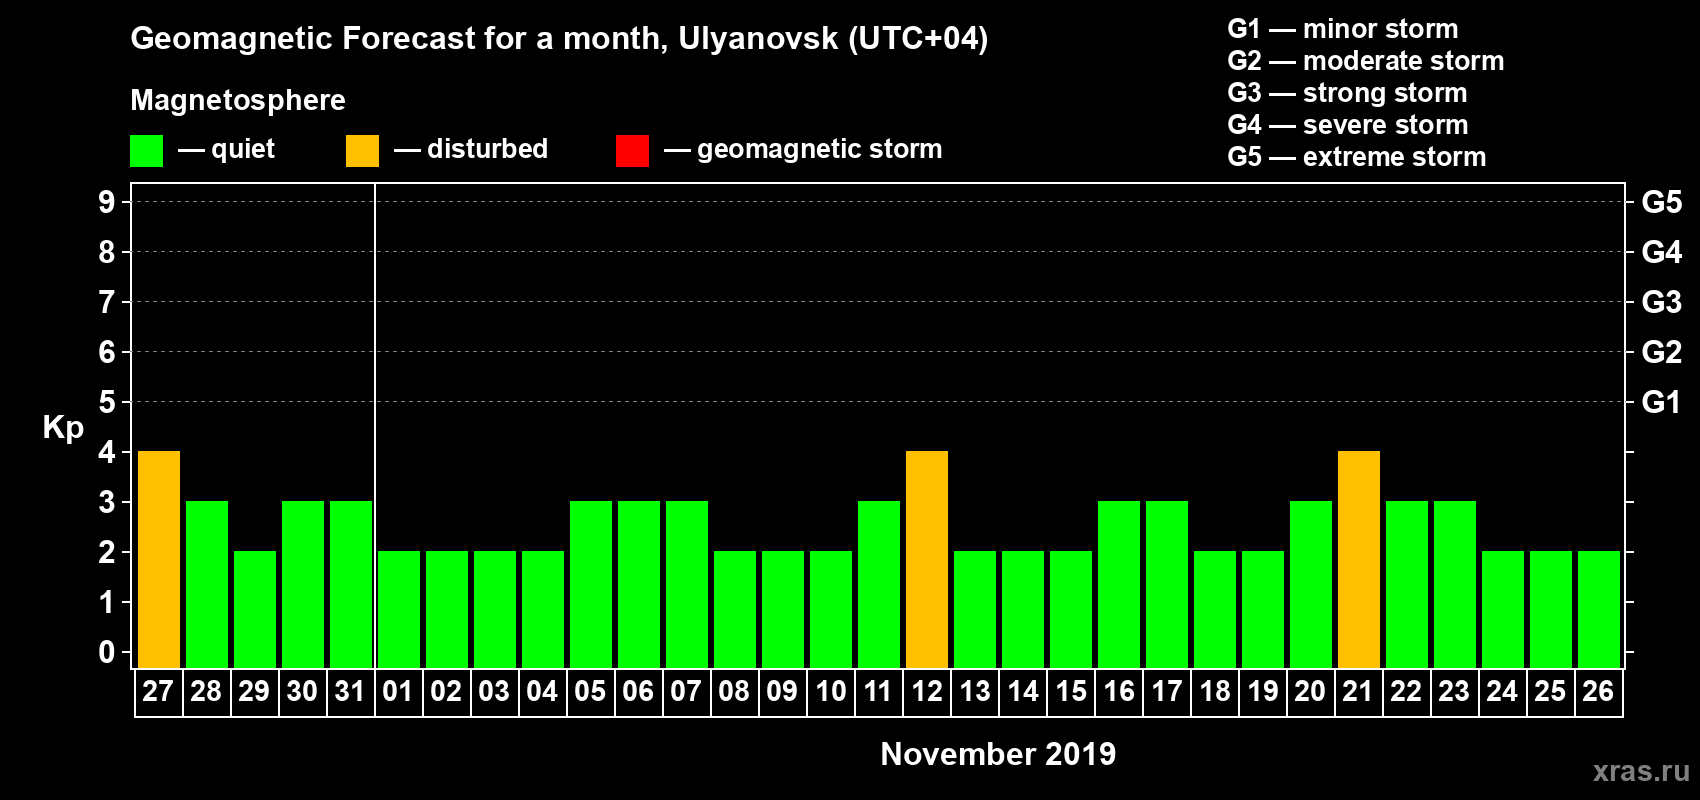Click the date label '10' on the axis
Screen dimensions: 1700x800
tap(830, 692)
